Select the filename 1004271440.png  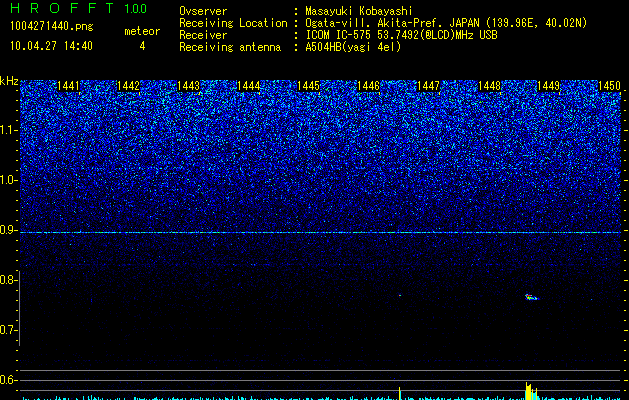tap(52, 27)
